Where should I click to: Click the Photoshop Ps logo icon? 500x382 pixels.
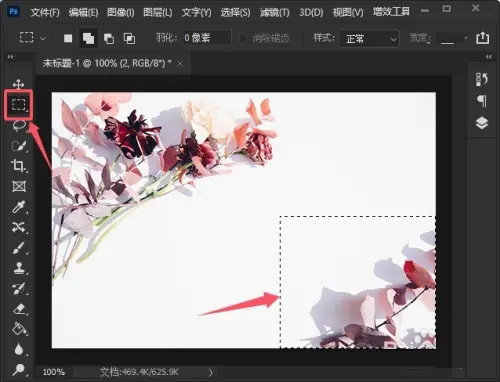click(14, 12)
